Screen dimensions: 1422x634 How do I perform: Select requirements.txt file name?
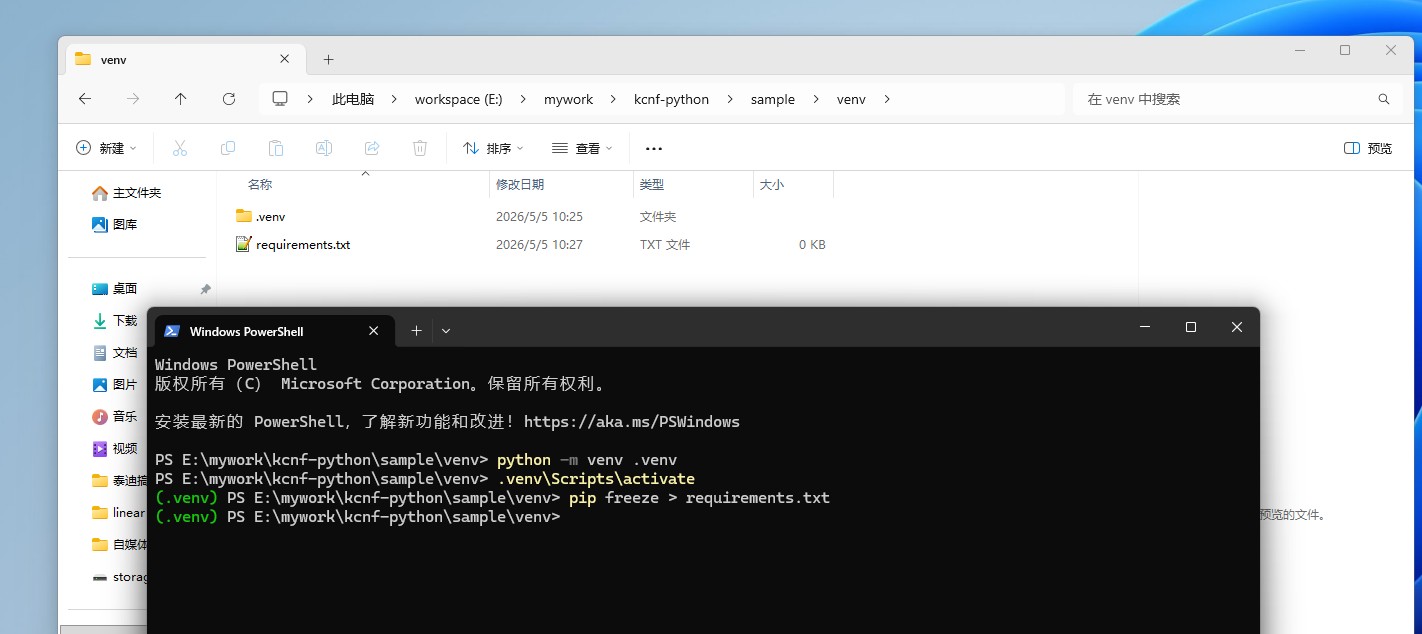[x=303, y=244]
